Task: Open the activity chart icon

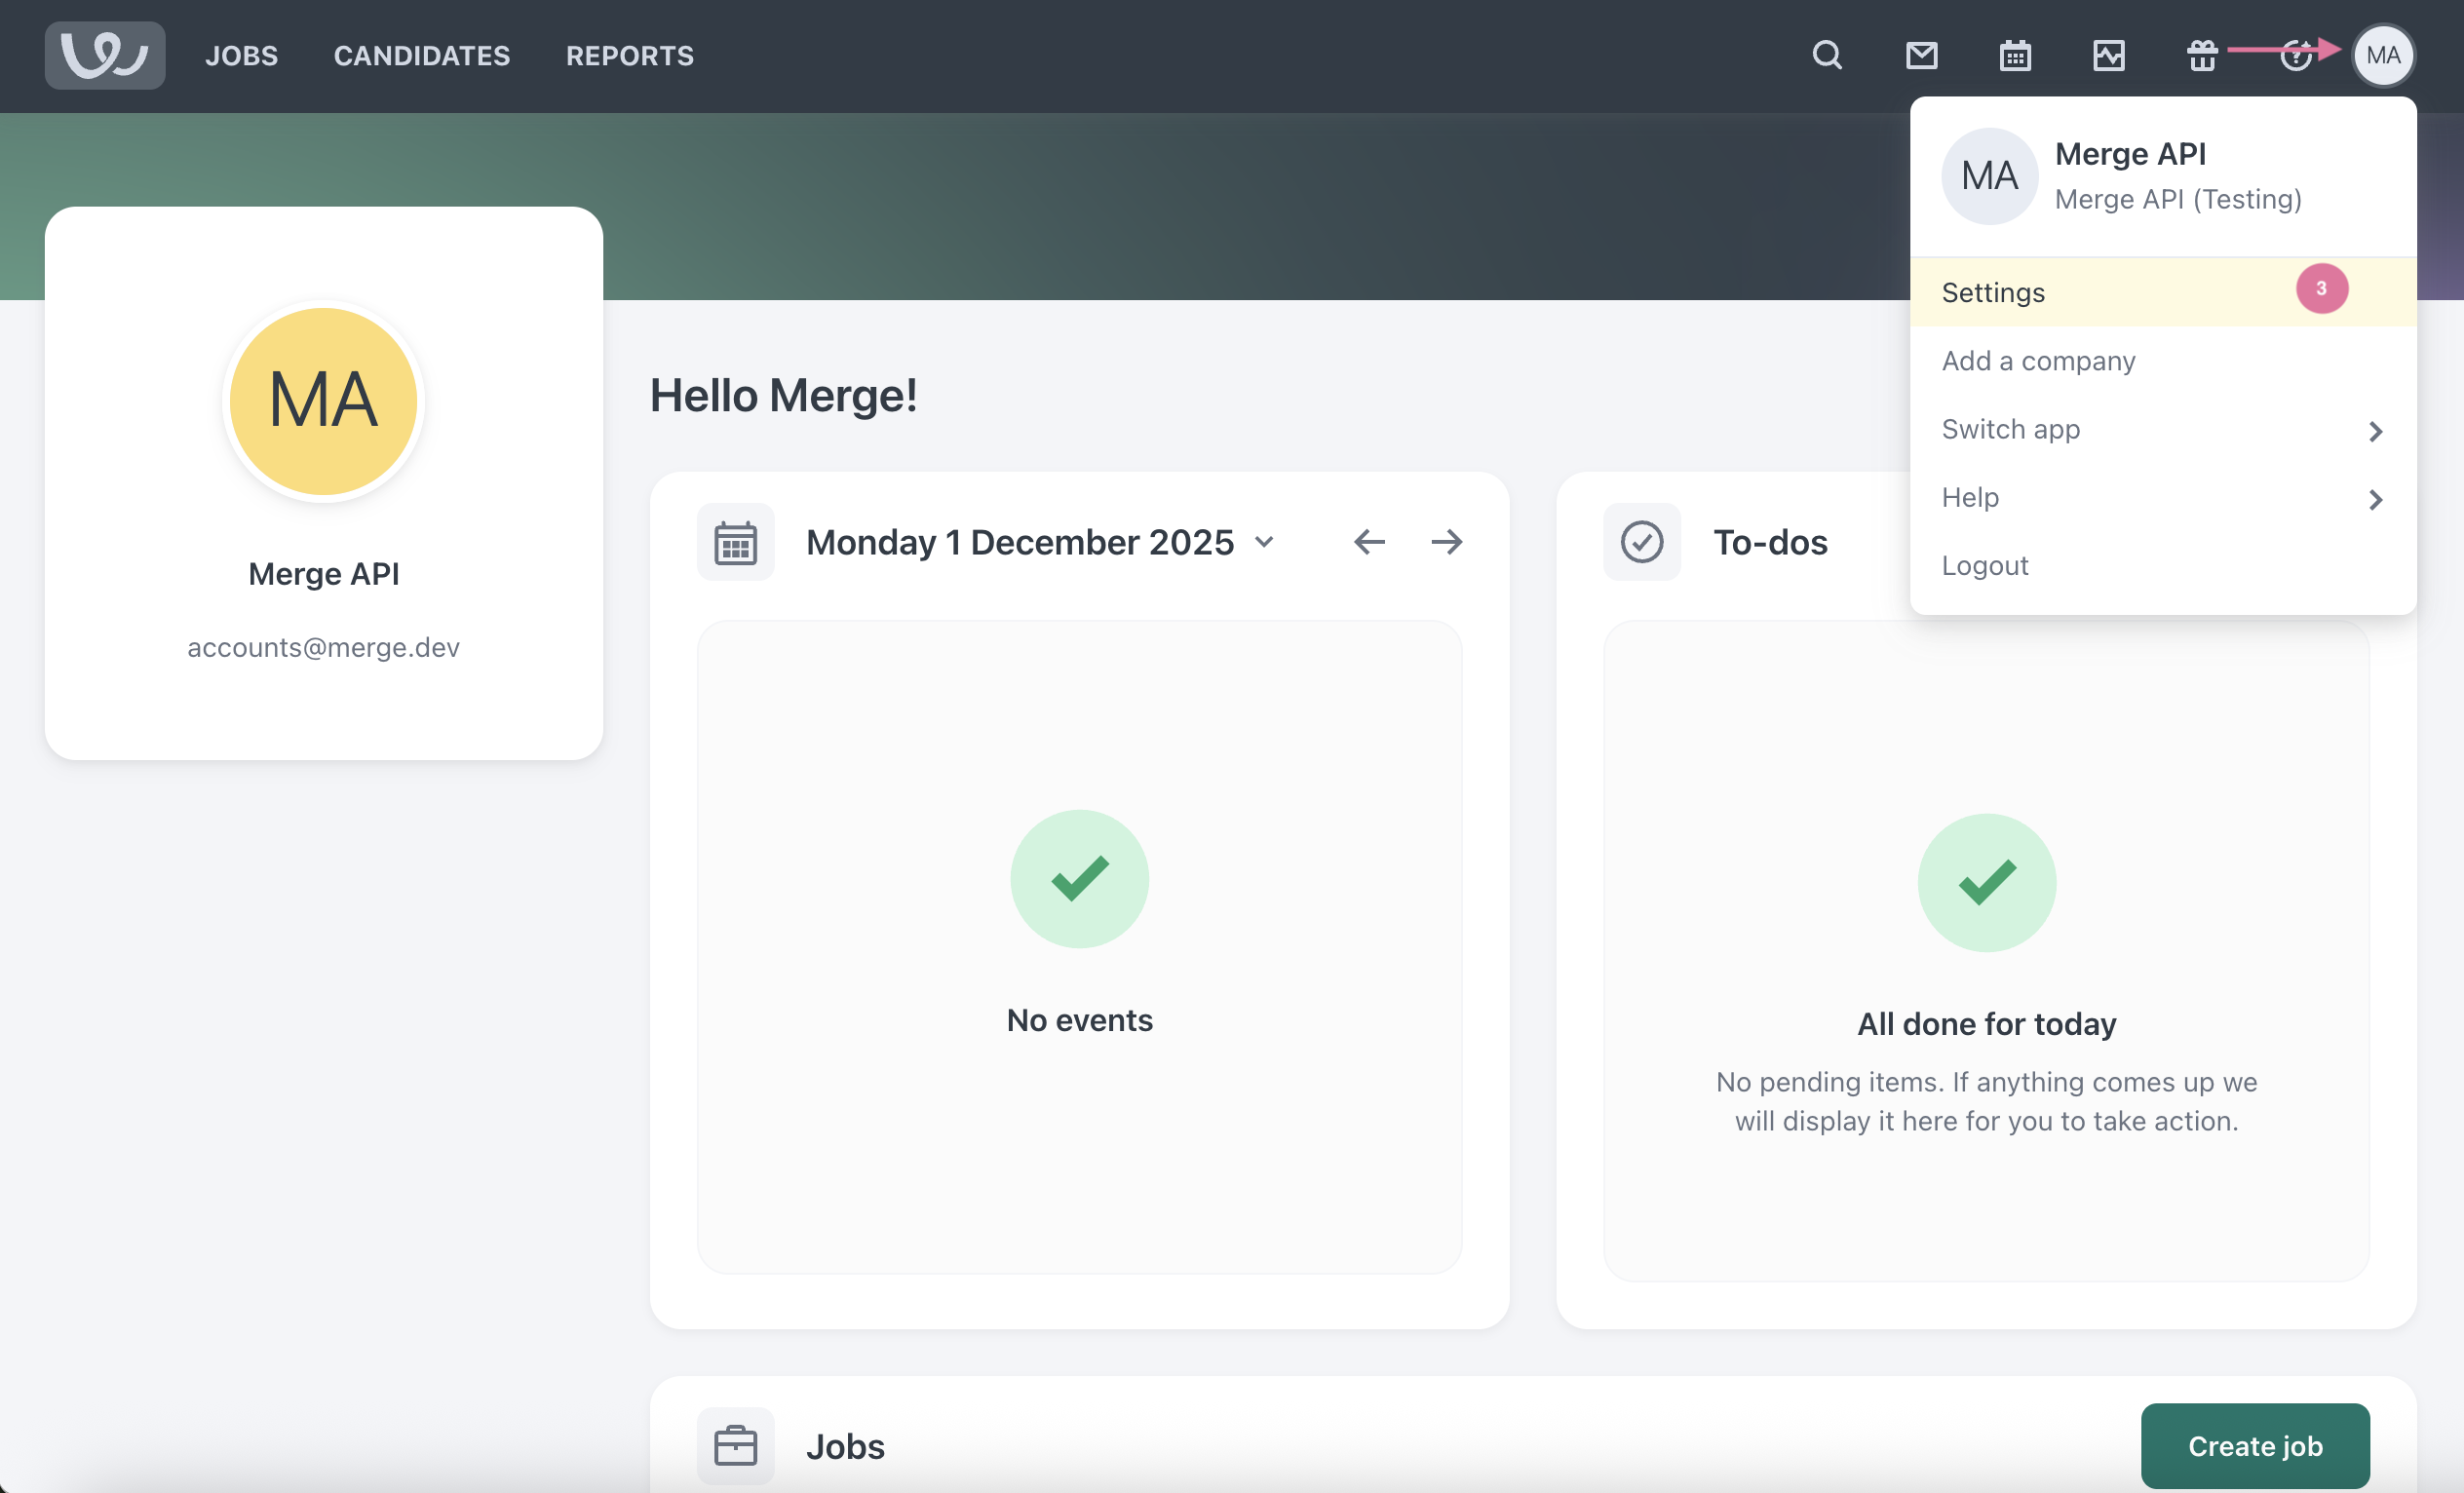Action: pyautogui.click(x=2108, y=55)
